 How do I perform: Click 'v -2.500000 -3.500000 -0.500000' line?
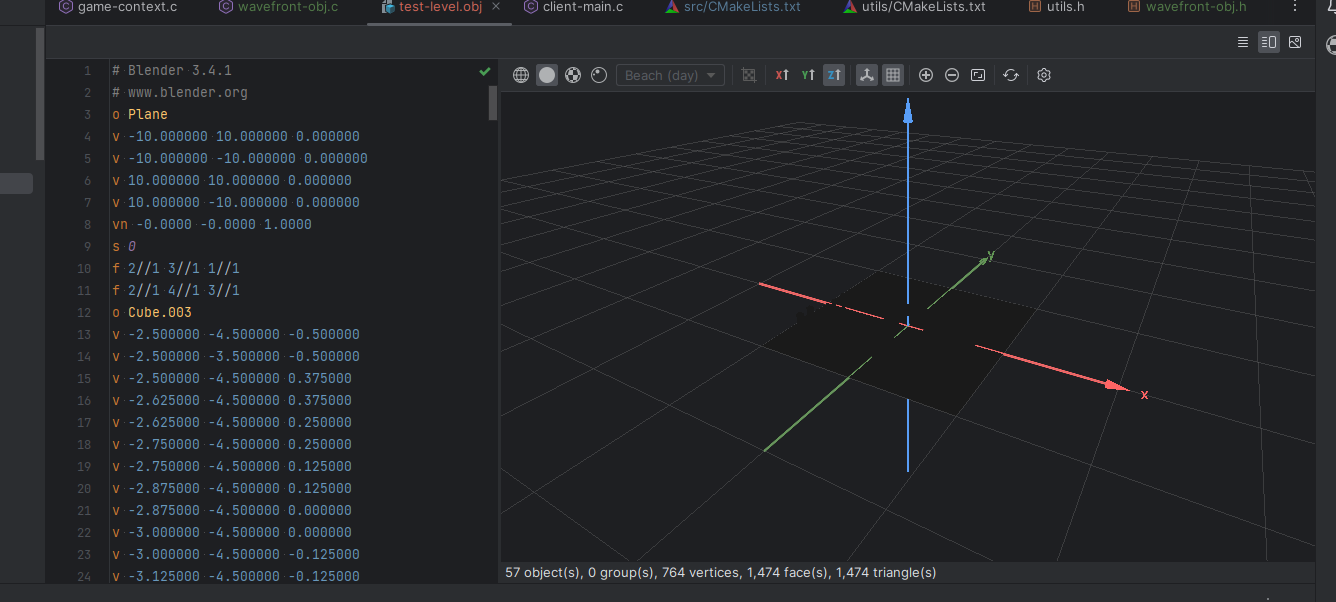(x=236, y=356)
